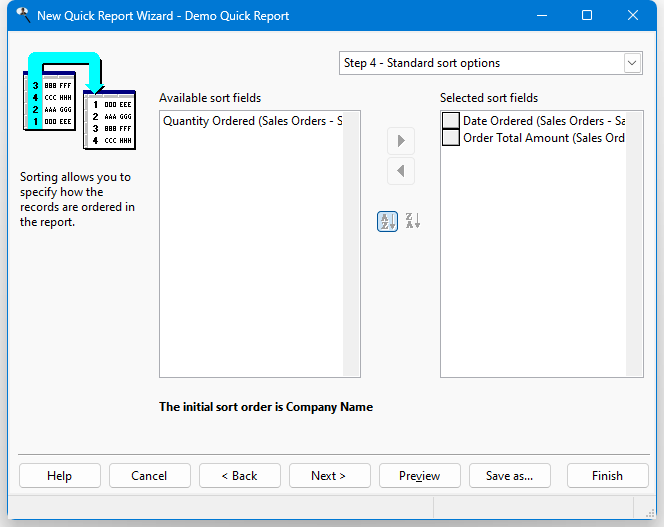Maximize the wizard window
Screen dimensions: 664x527
(x=587, y=15)
